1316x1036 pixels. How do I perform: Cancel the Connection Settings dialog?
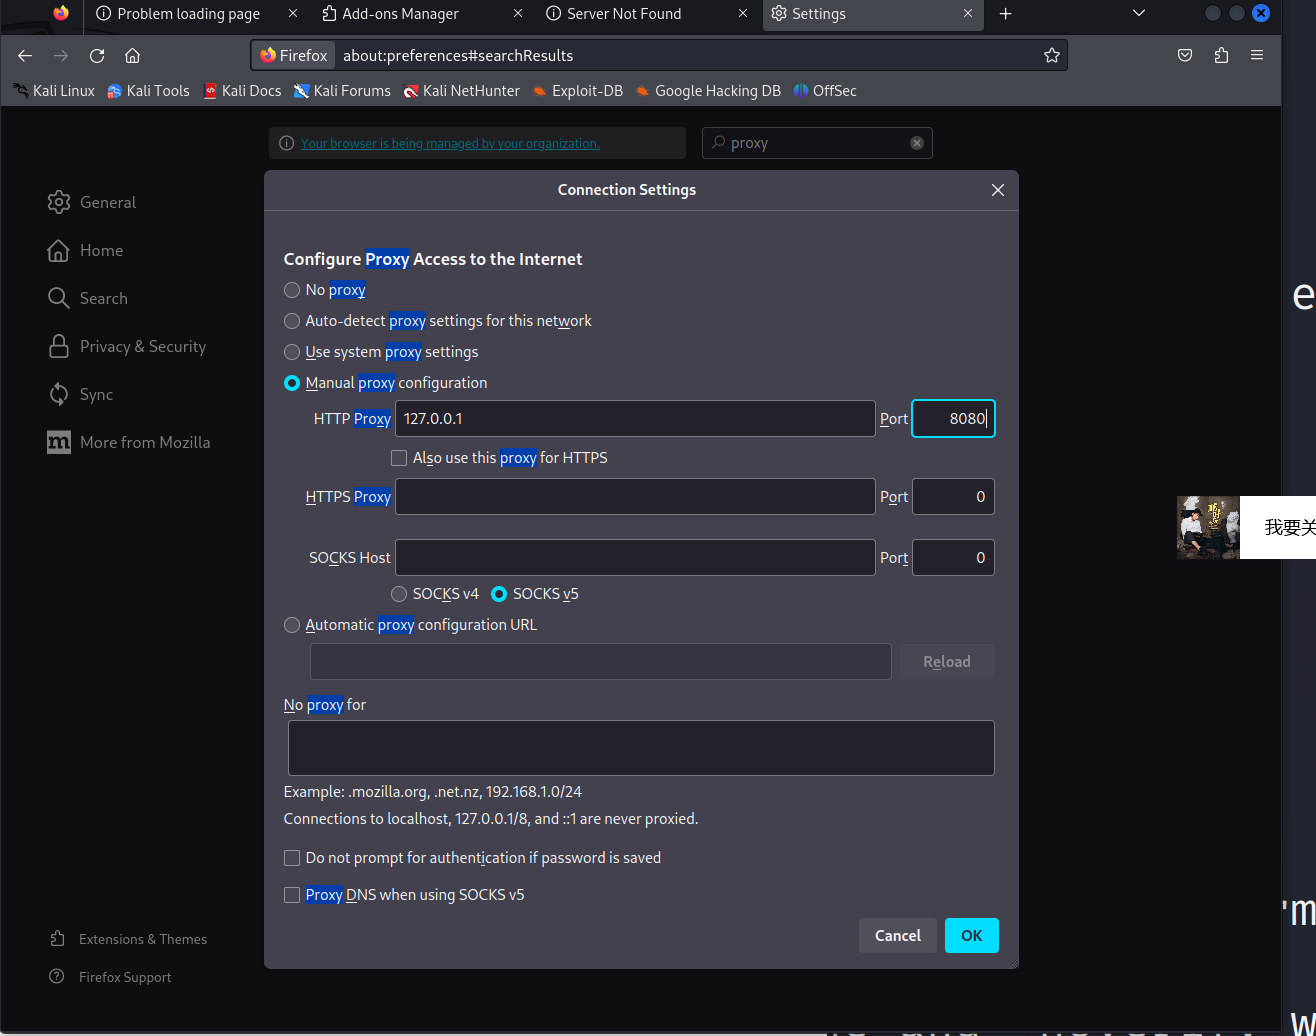(x=897, y=936)
